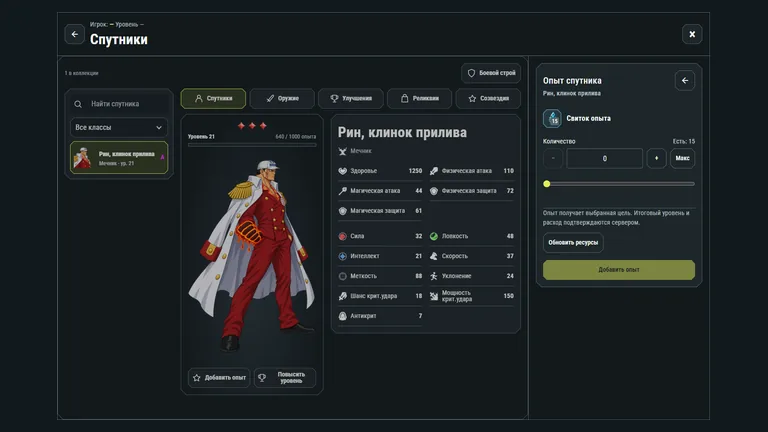Switch to the Улучшения tab
Screen dimensions: 768x432
[x=351, y=98]
